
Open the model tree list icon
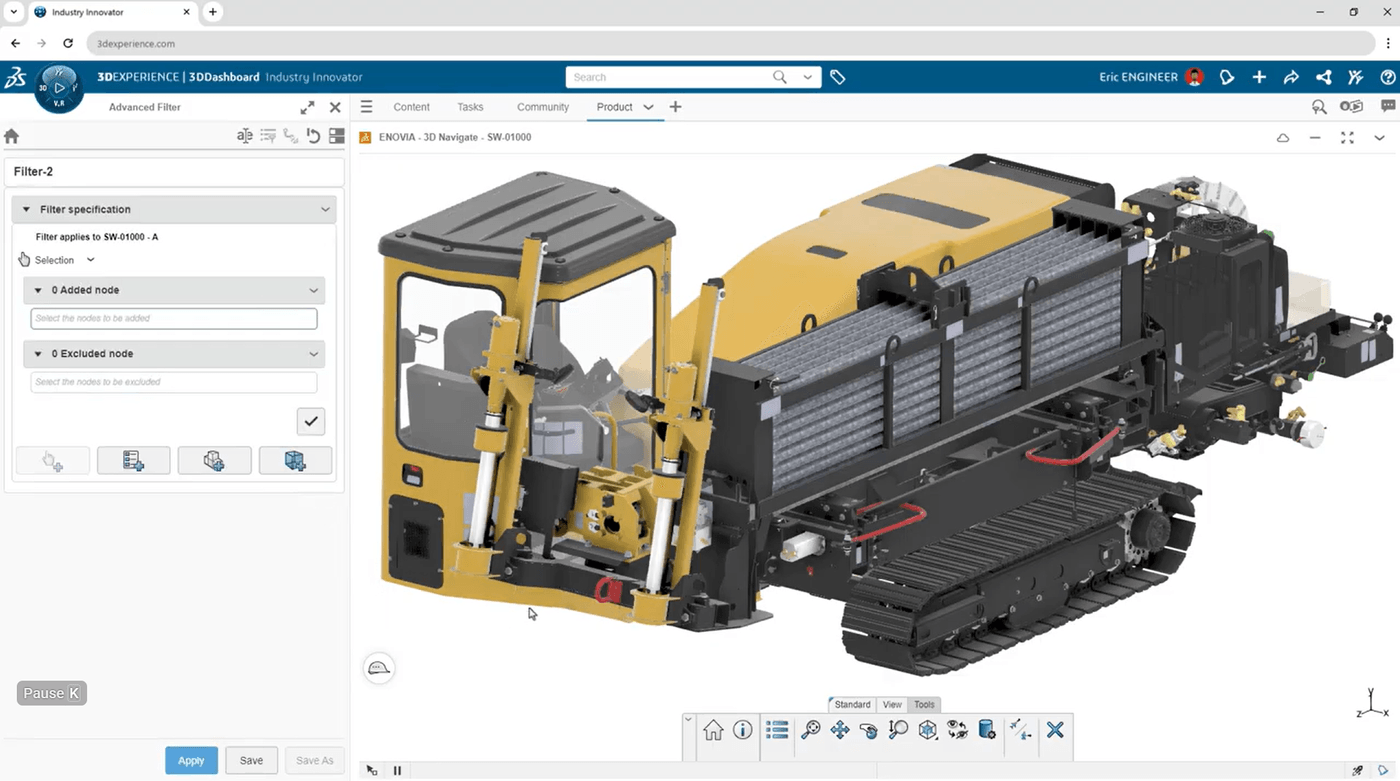pyautogui.click(x=777, y=731)
